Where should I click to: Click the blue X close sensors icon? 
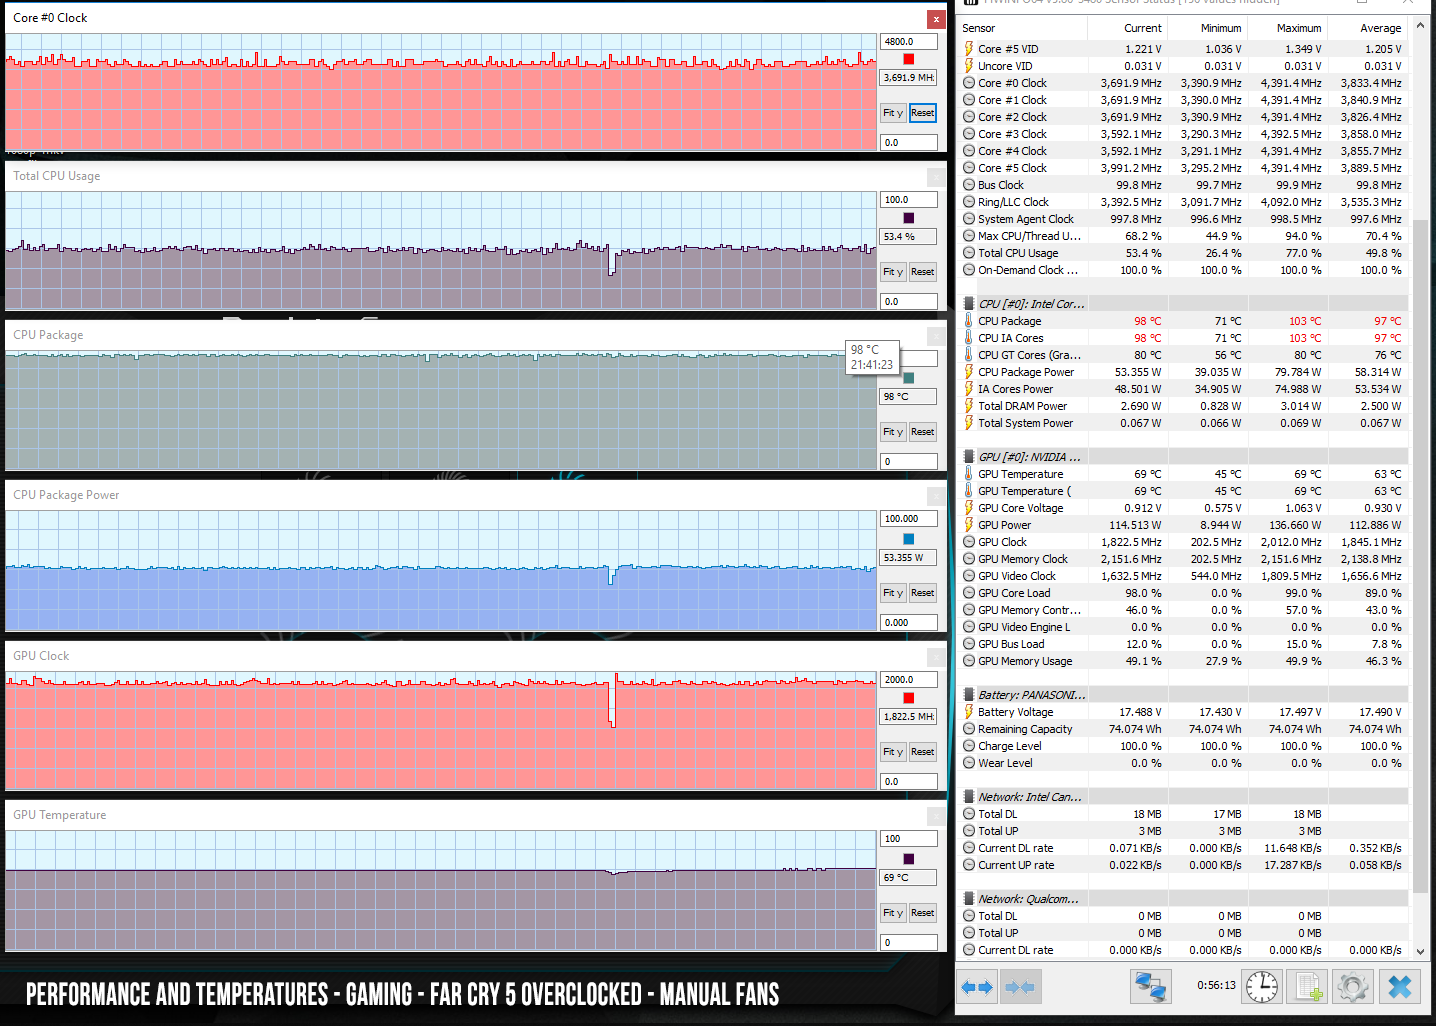pyautogui.click(x=1400, y=987)
